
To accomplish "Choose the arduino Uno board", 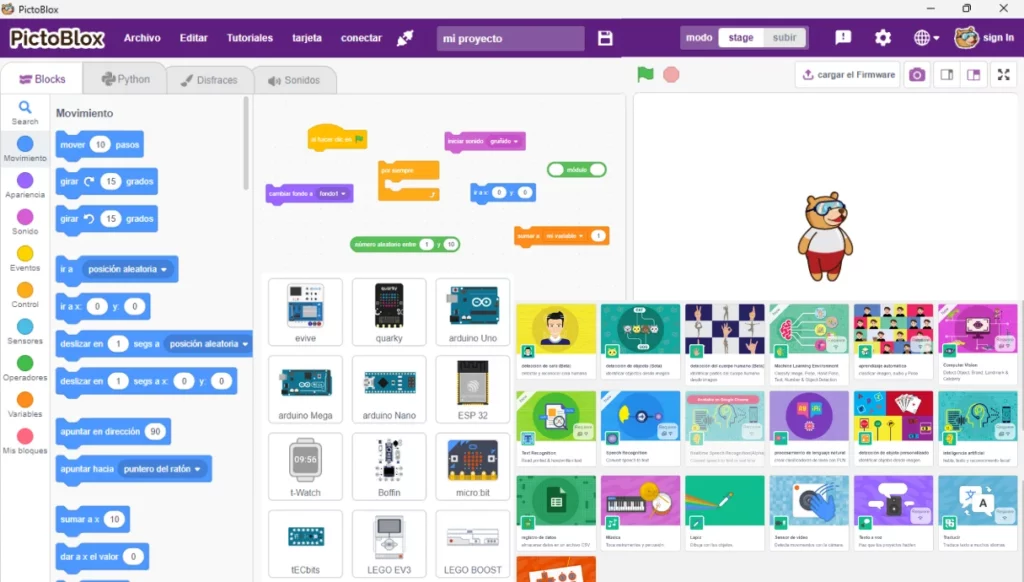I will [x=473, y=312].
